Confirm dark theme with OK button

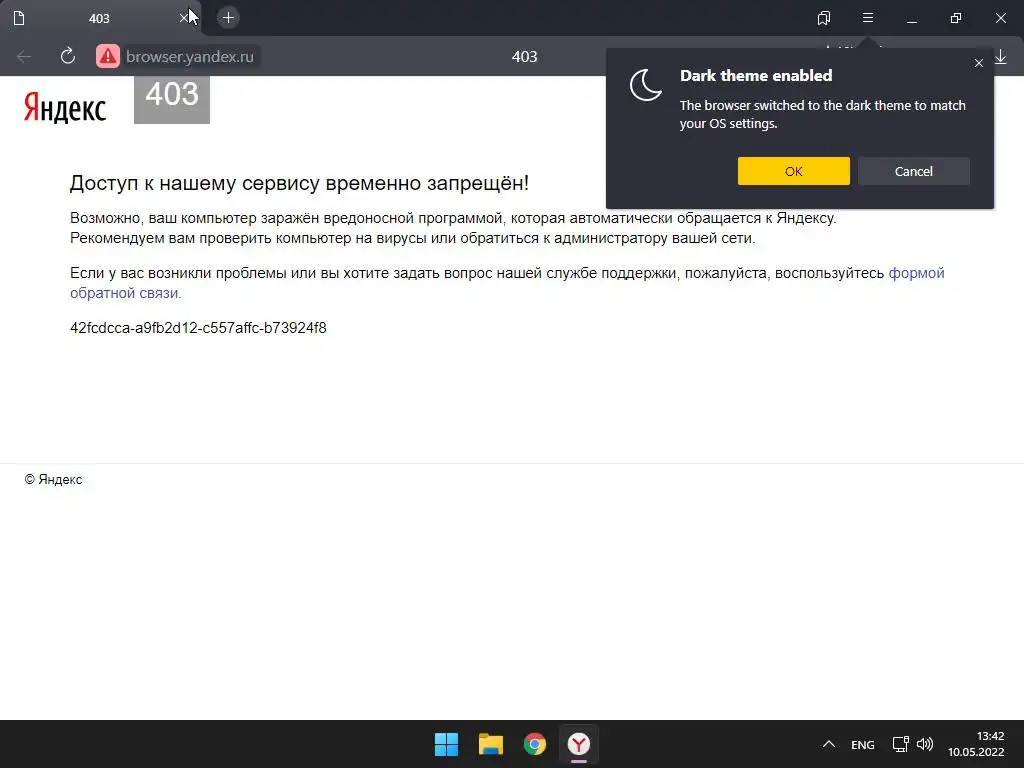coord(793,171)
